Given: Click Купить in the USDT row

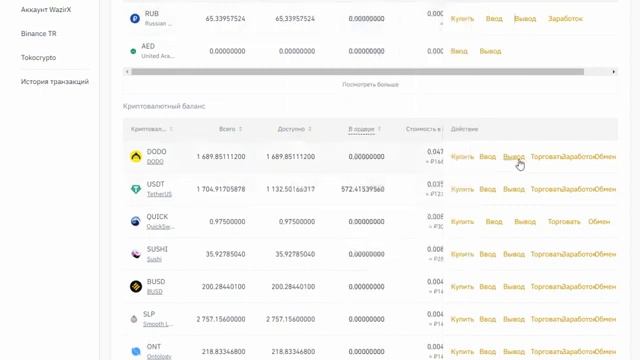Looking at the screenshot, I should tap(462, 189).
